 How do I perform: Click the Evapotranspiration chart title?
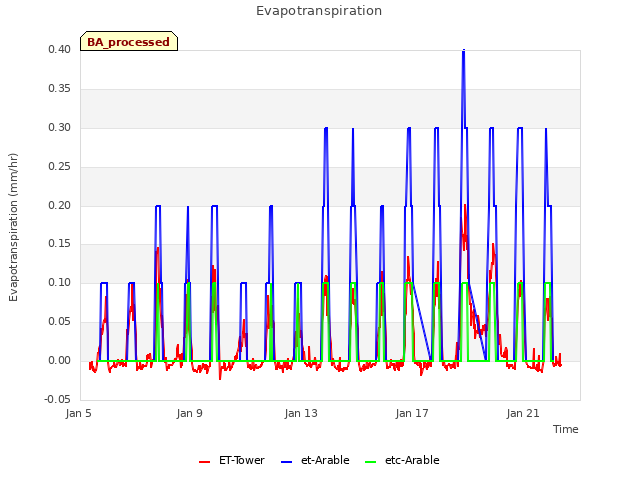click(319, 11)
